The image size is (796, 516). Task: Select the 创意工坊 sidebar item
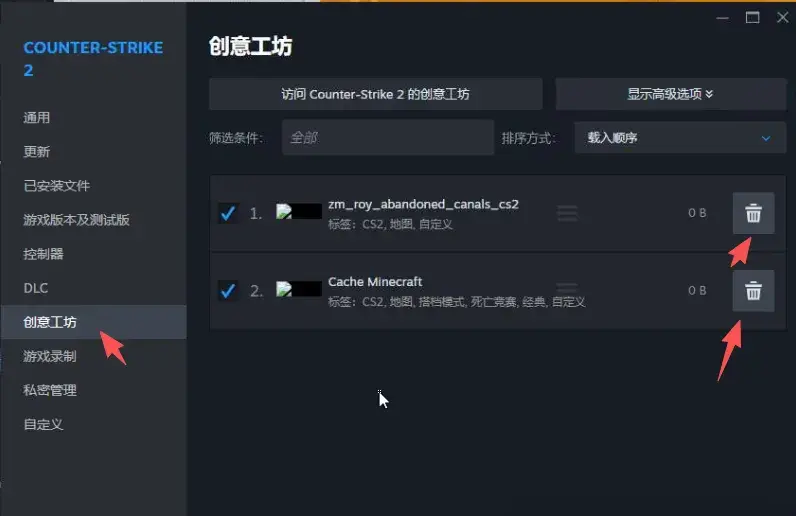[x=93, y=322]
